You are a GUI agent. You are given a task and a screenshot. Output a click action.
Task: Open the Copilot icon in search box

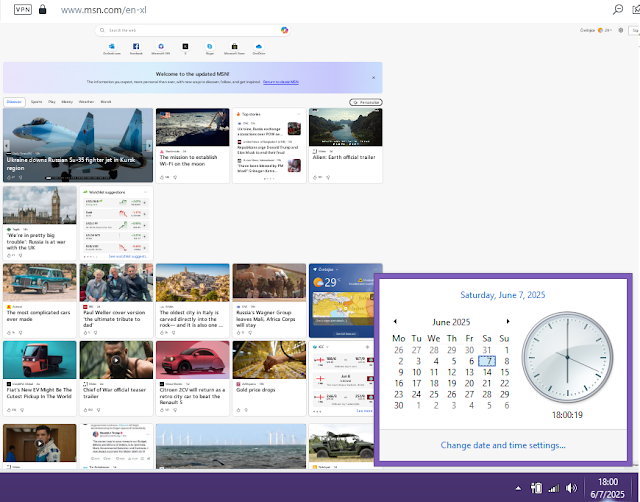tap(284, 30)
